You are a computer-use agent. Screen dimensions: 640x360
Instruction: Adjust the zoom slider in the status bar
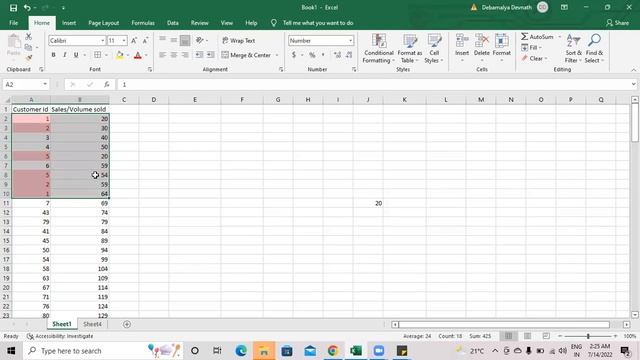tap(588, 336)
